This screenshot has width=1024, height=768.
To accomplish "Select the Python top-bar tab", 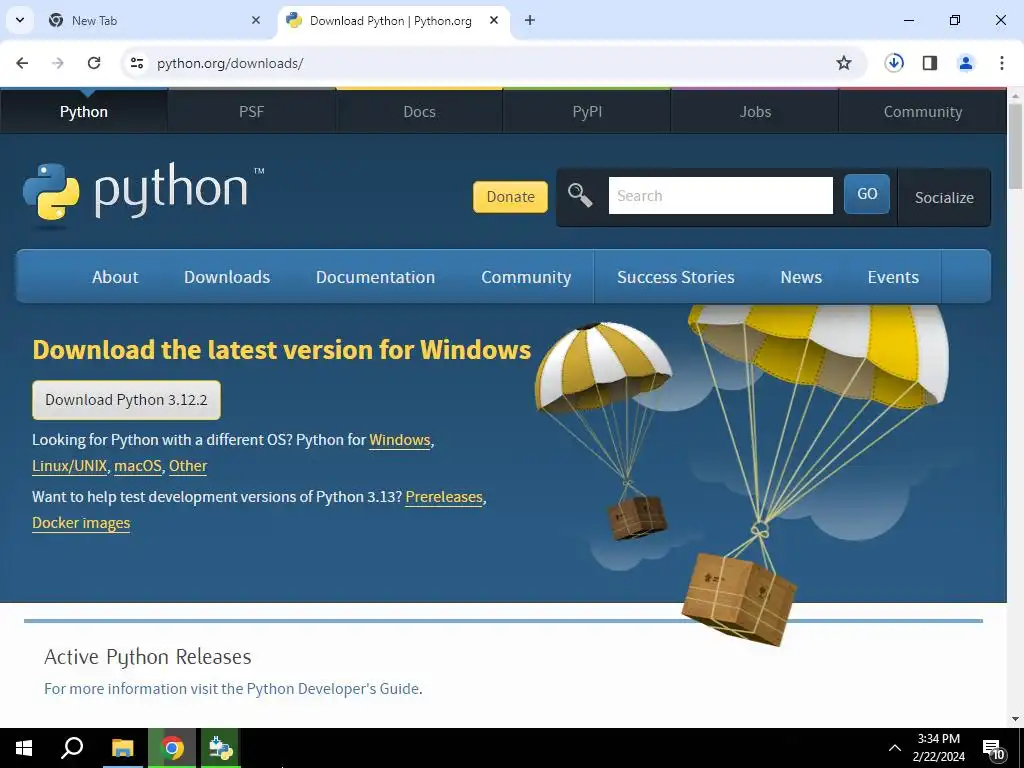I will tap(84, 112).
